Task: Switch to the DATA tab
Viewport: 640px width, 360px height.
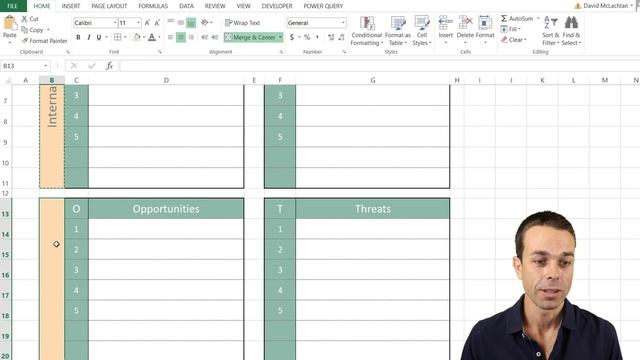Action: tap(186, 6)
